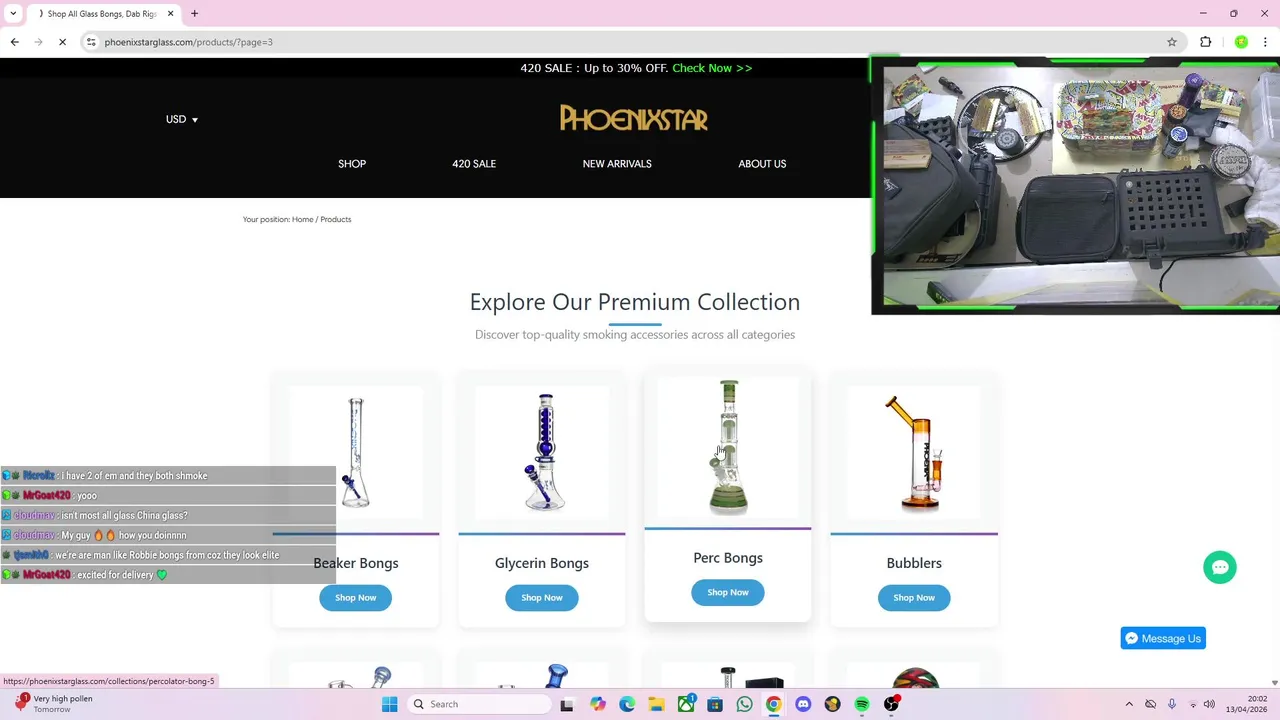Follow the Check Now >> sale link
1280x720 pixels.
(x=712, y=68)
